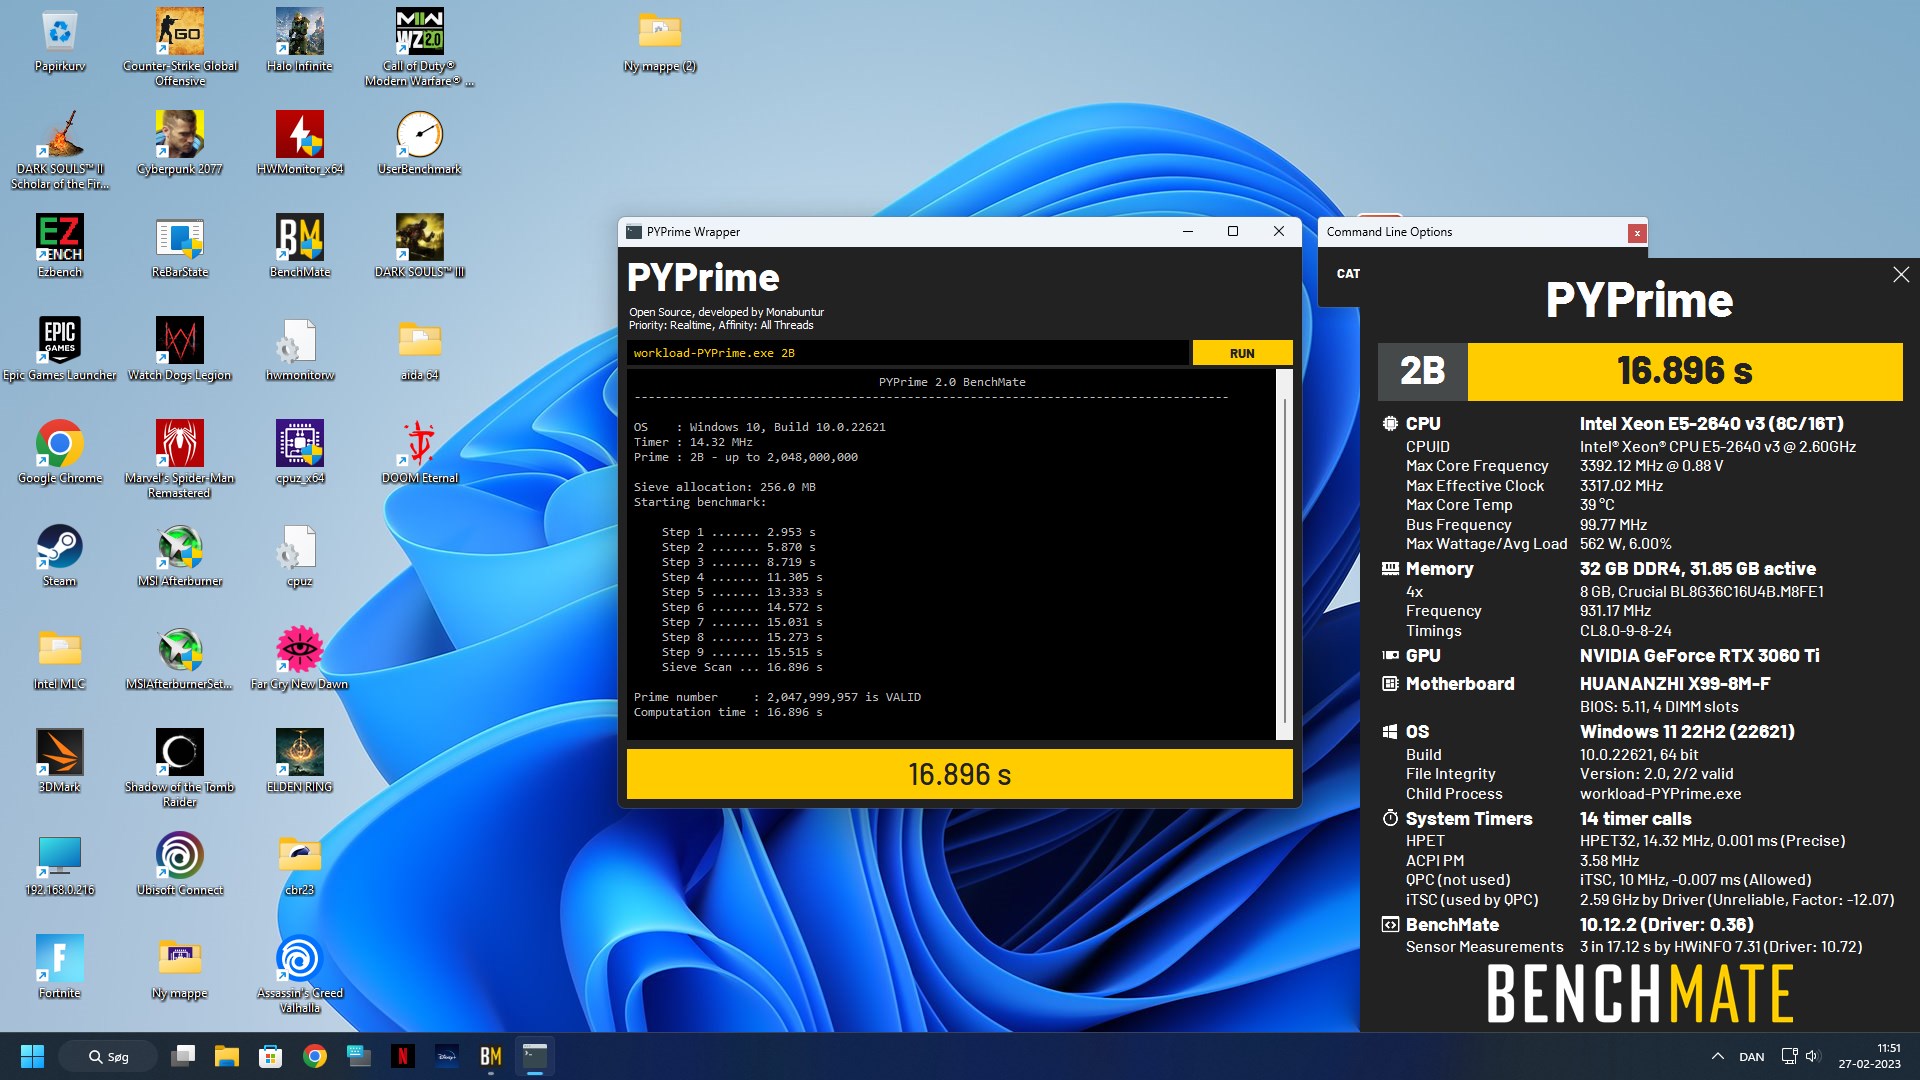Open Task View from the taskbar

183,1056
